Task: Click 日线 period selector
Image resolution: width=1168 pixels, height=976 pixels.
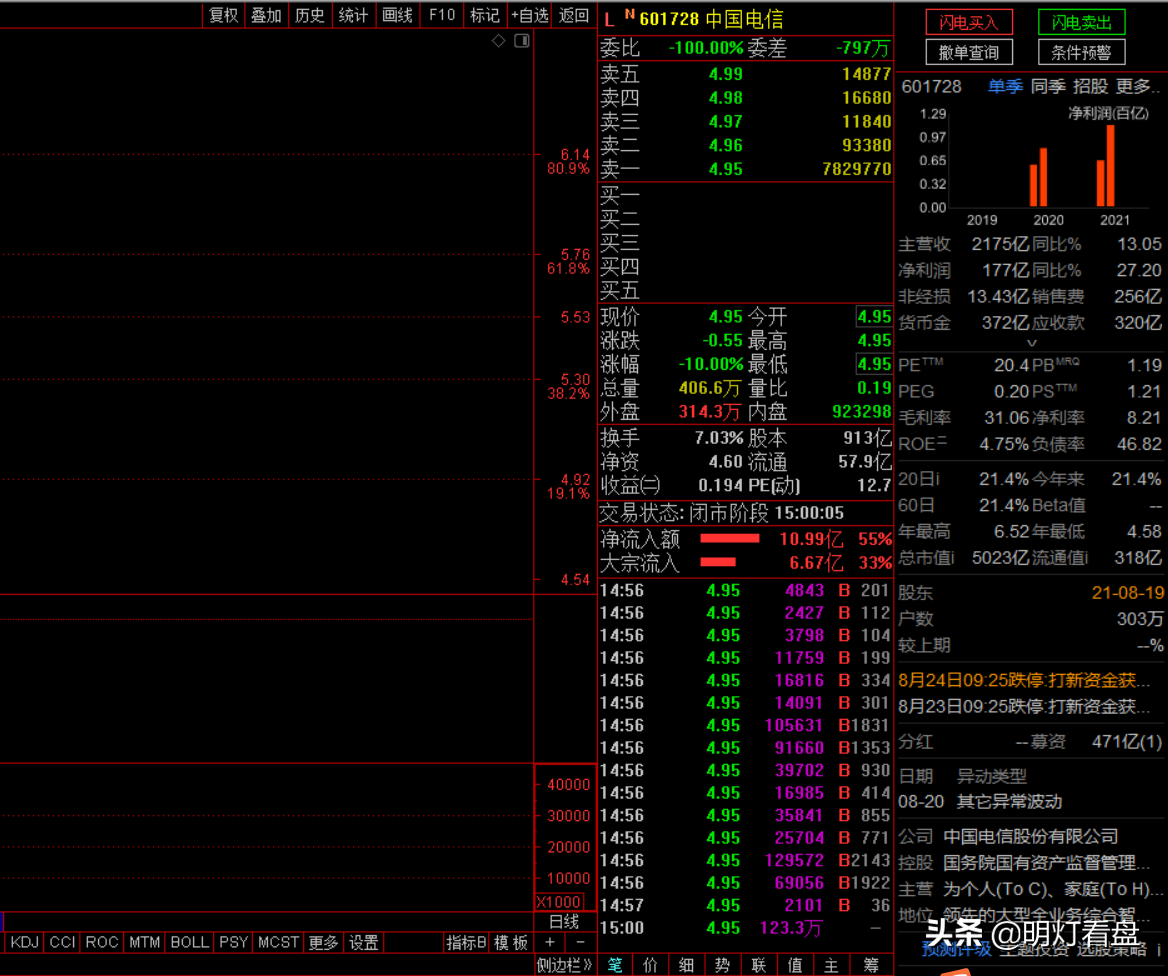Action: point(564,922)
